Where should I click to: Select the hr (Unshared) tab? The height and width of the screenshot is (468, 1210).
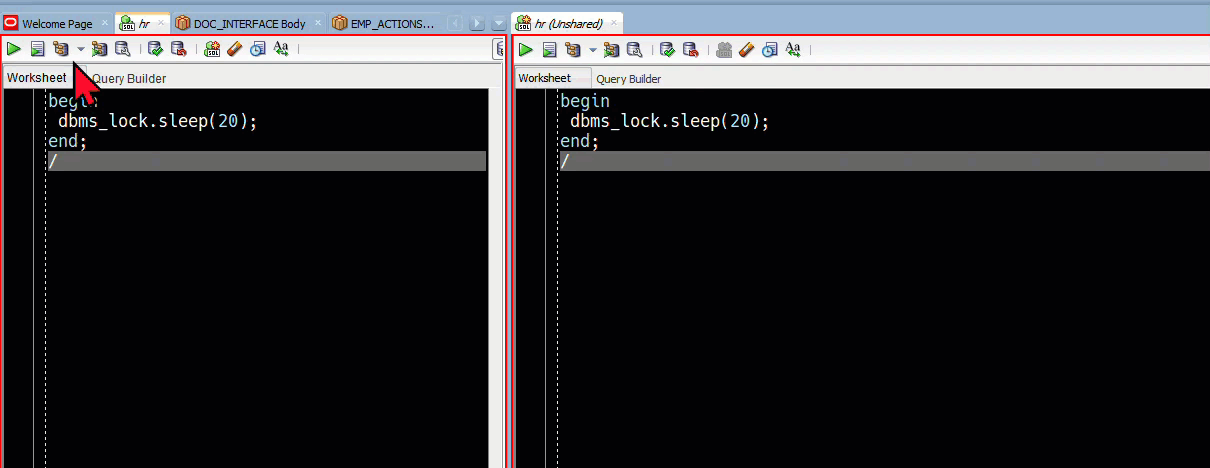[568, 23]
